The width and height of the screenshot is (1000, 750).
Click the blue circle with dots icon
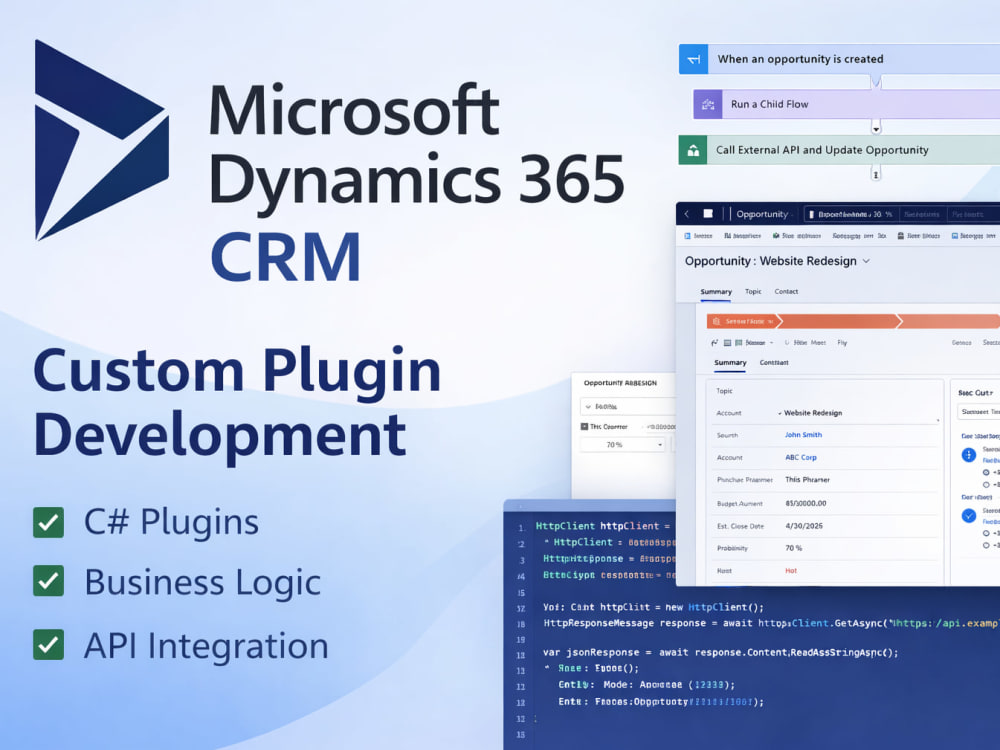968,455
